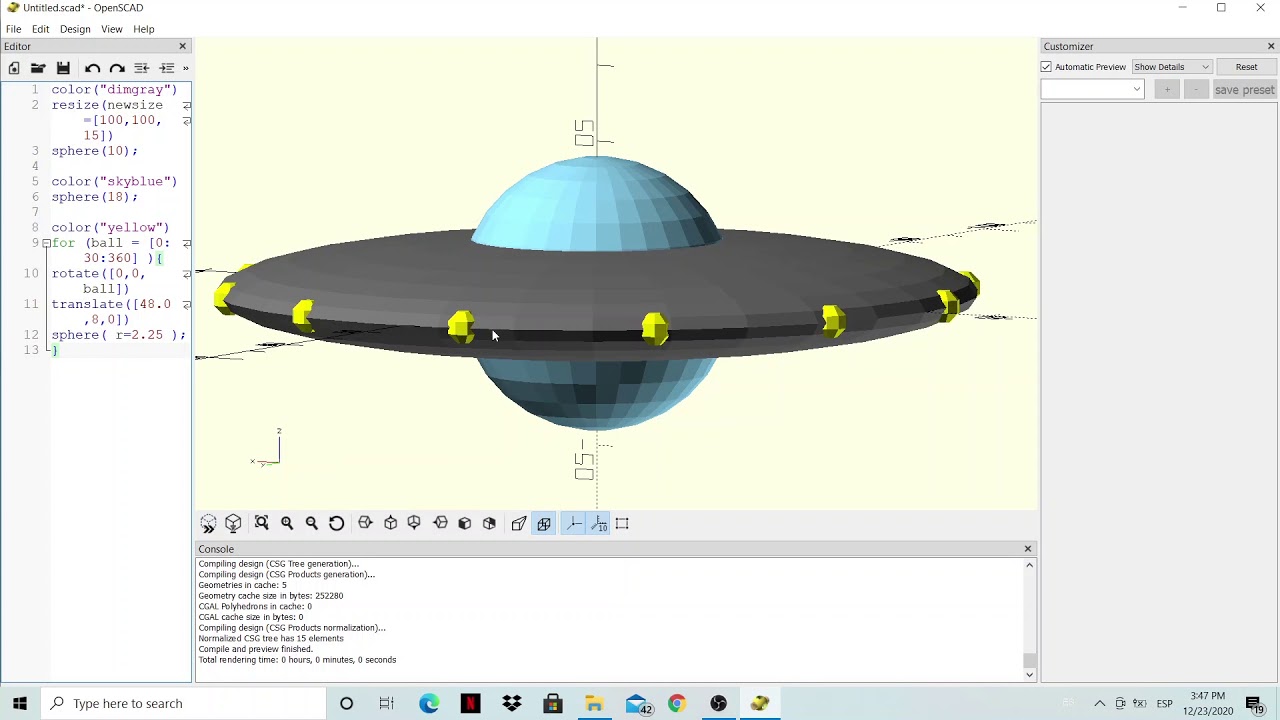
Task: Indent the selected code
Action: click(167, 68)
